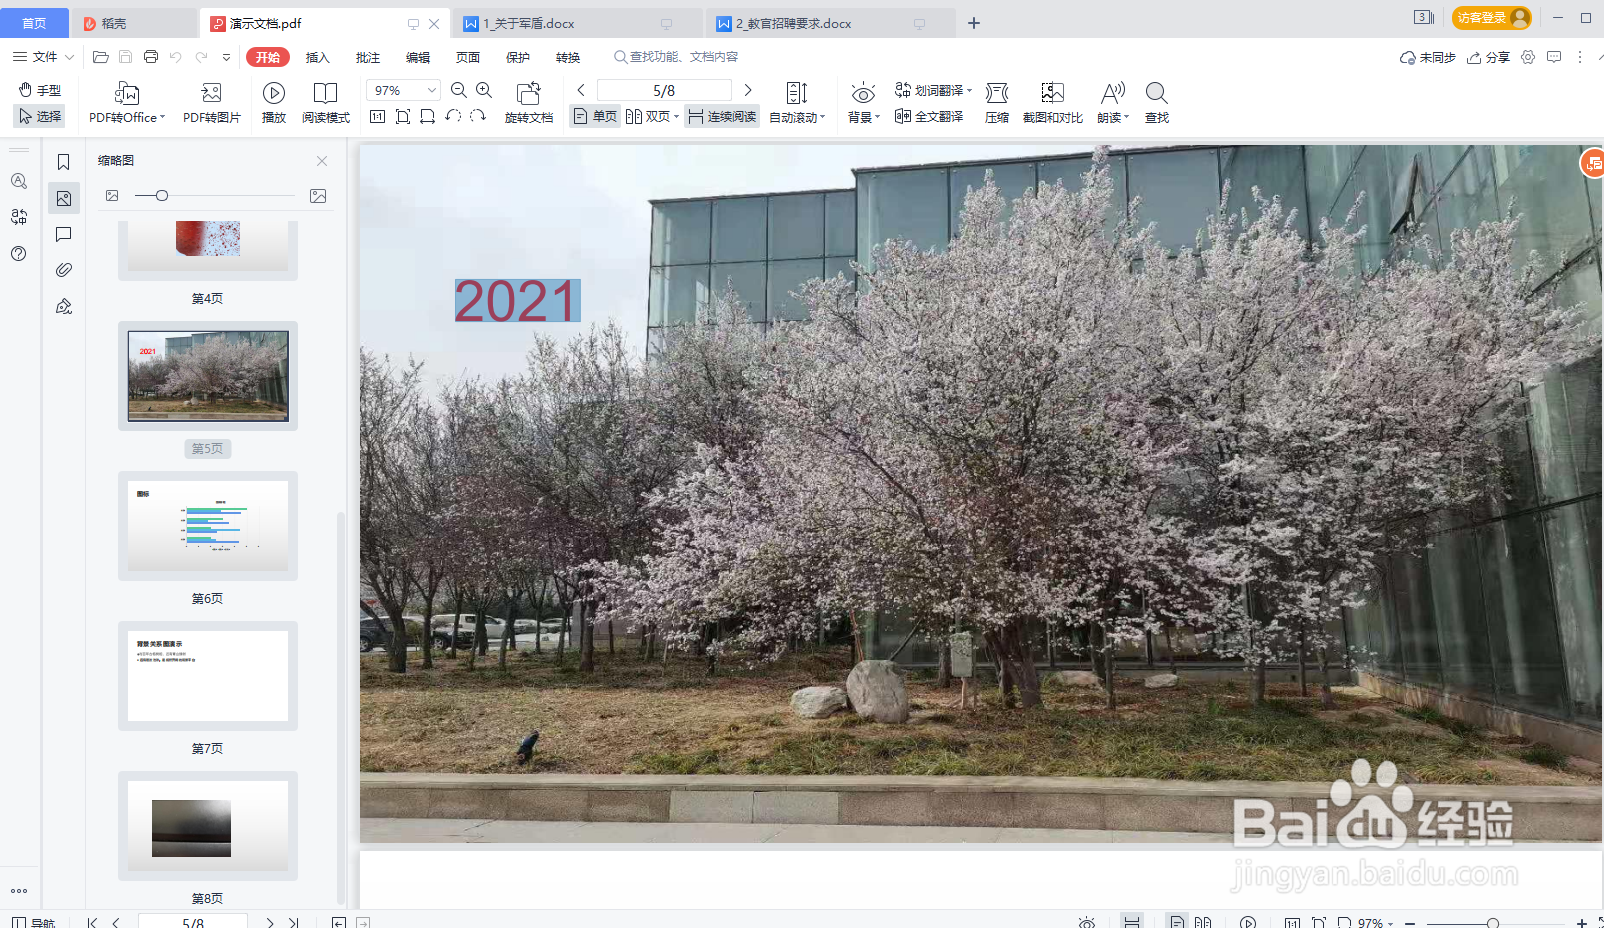This screenshot has width=1604, height=928.
Task: Select the Hand (手型) tool
Action: [40, 90]
